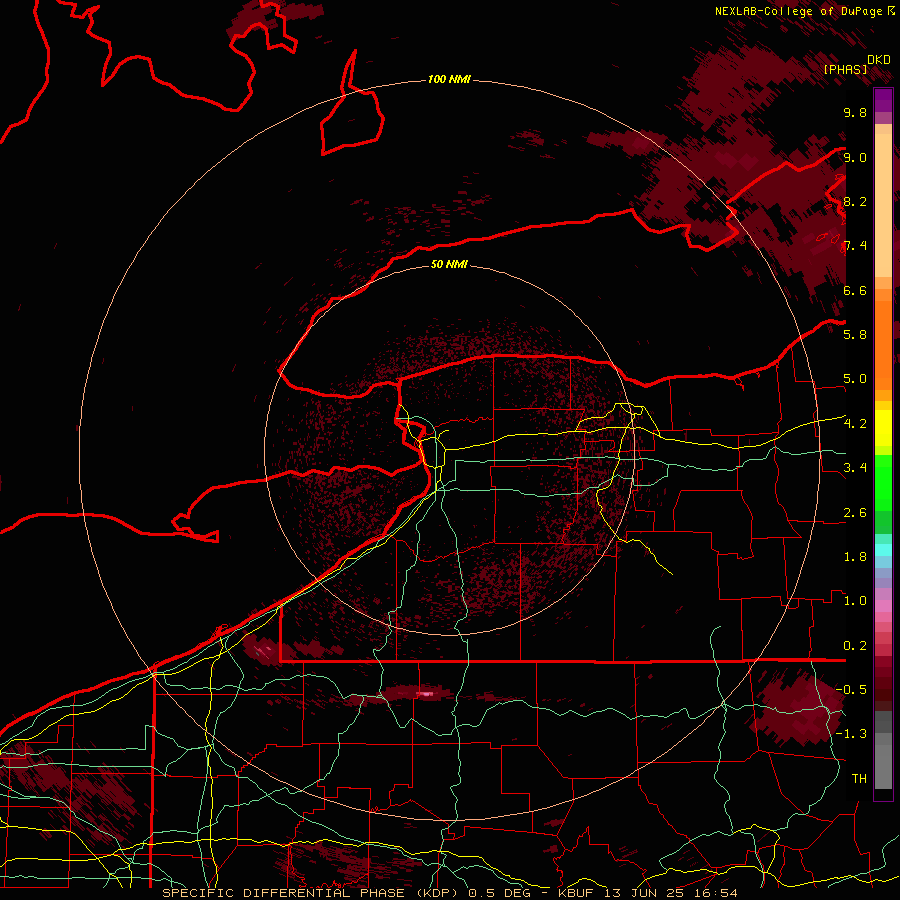Click the 50 NMI range ring label
900x900 pixels.
[x=449, y=264]
